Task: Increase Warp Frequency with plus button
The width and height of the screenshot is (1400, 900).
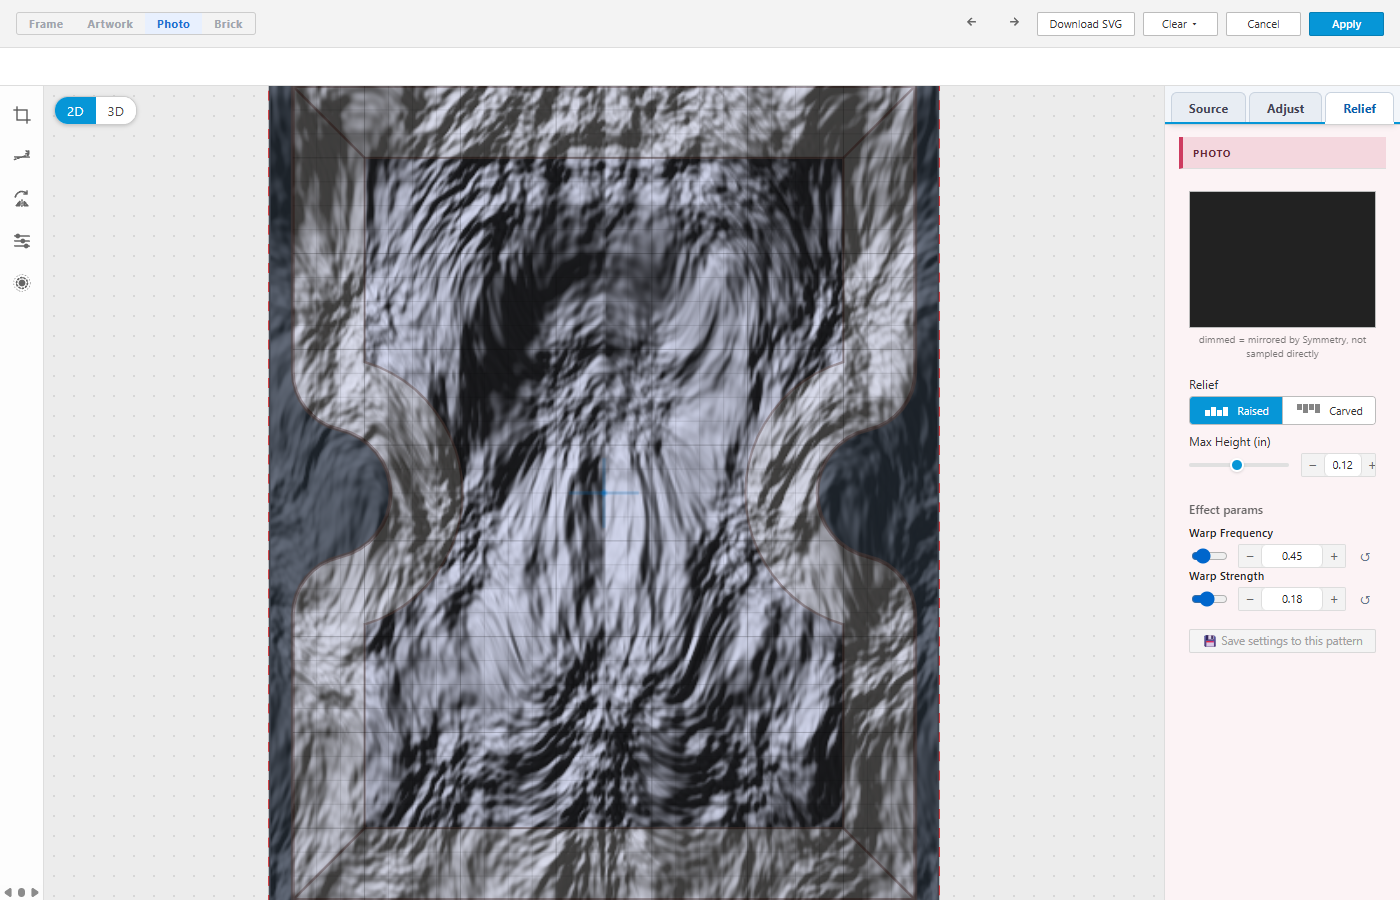Action: (1334, 556)
